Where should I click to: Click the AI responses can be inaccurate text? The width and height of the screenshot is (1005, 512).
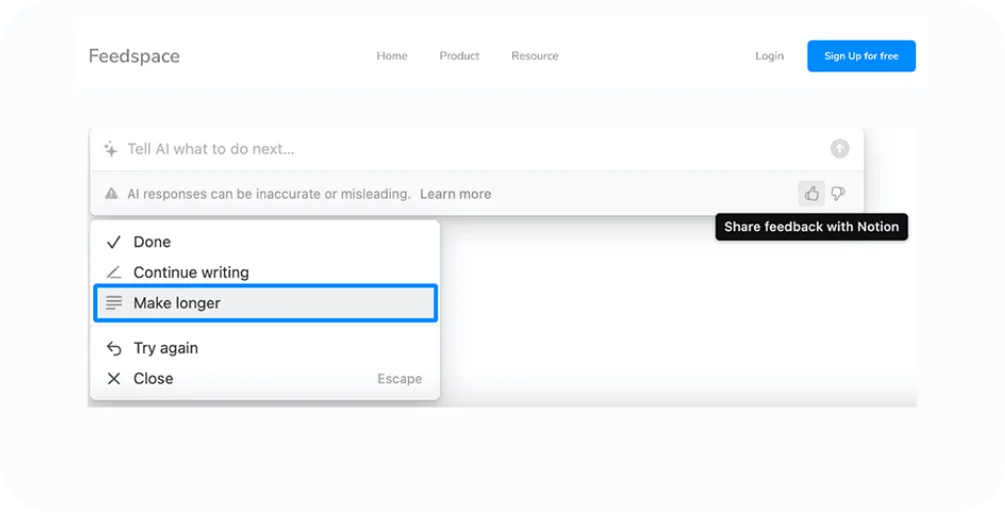point(269,194)
